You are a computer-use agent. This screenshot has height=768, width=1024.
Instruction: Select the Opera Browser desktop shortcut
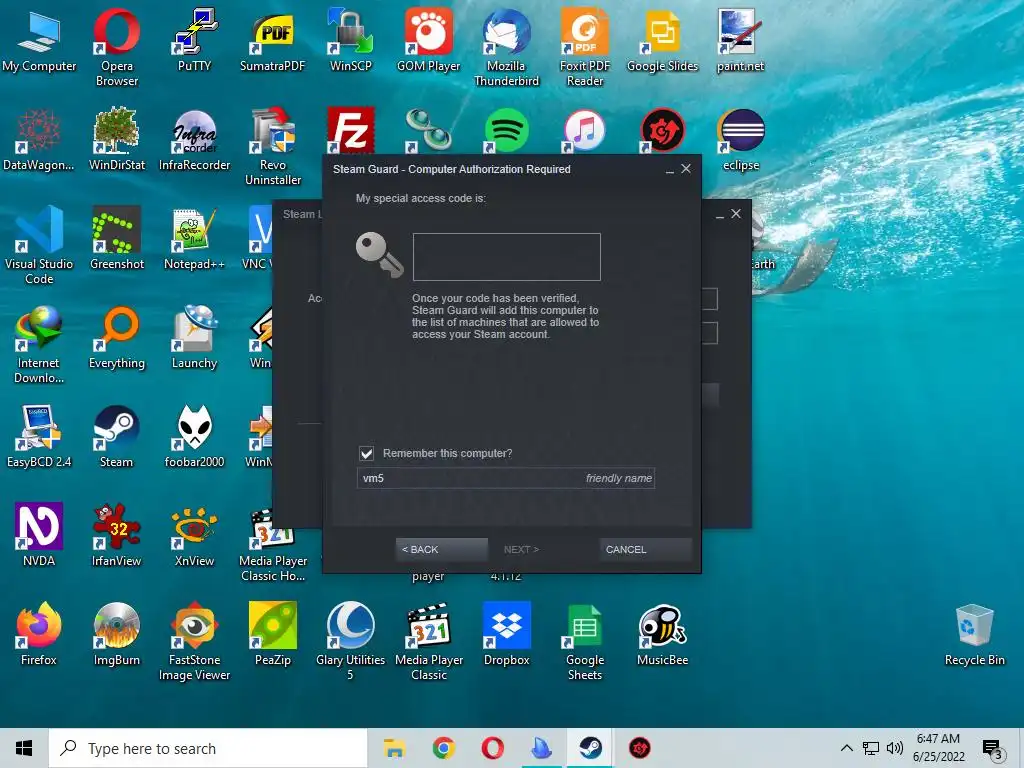point(116,47)
